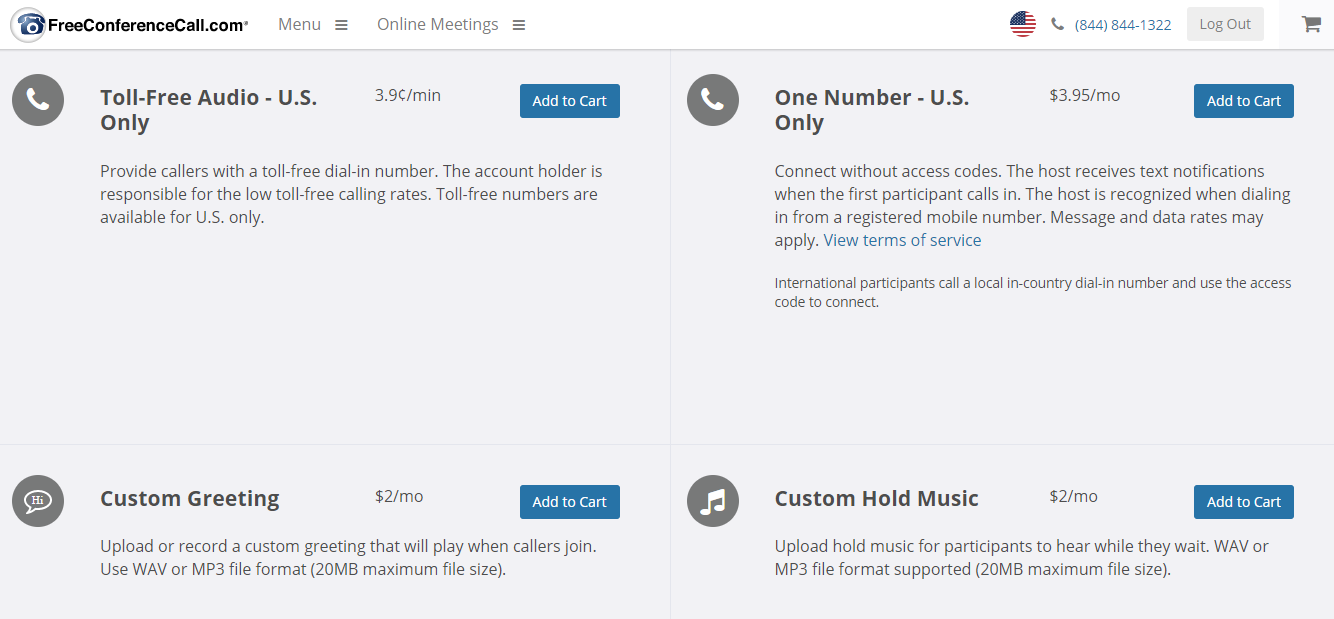1334x619 pixels.
Task: Click the US flag language icon
Action: (x=1022, y=25)
